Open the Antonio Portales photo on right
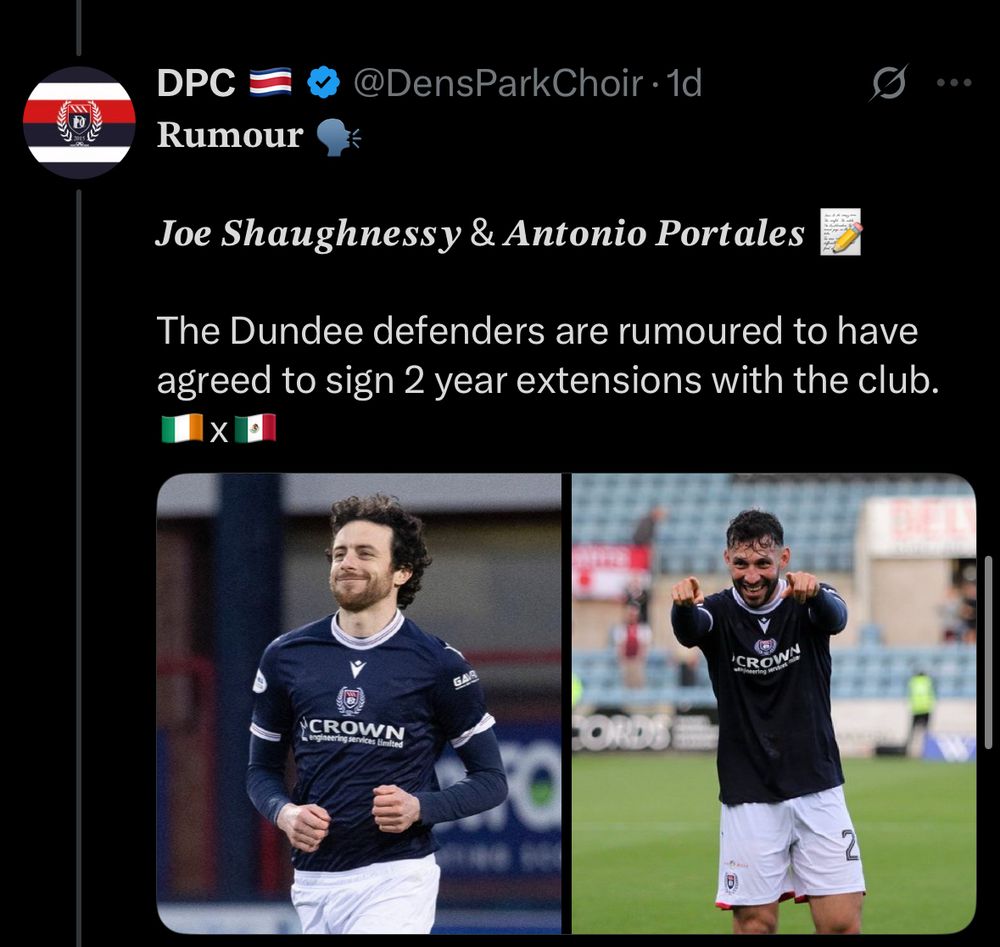The width and height of the screenshot is (1000, 947). [x=774, y=703]
